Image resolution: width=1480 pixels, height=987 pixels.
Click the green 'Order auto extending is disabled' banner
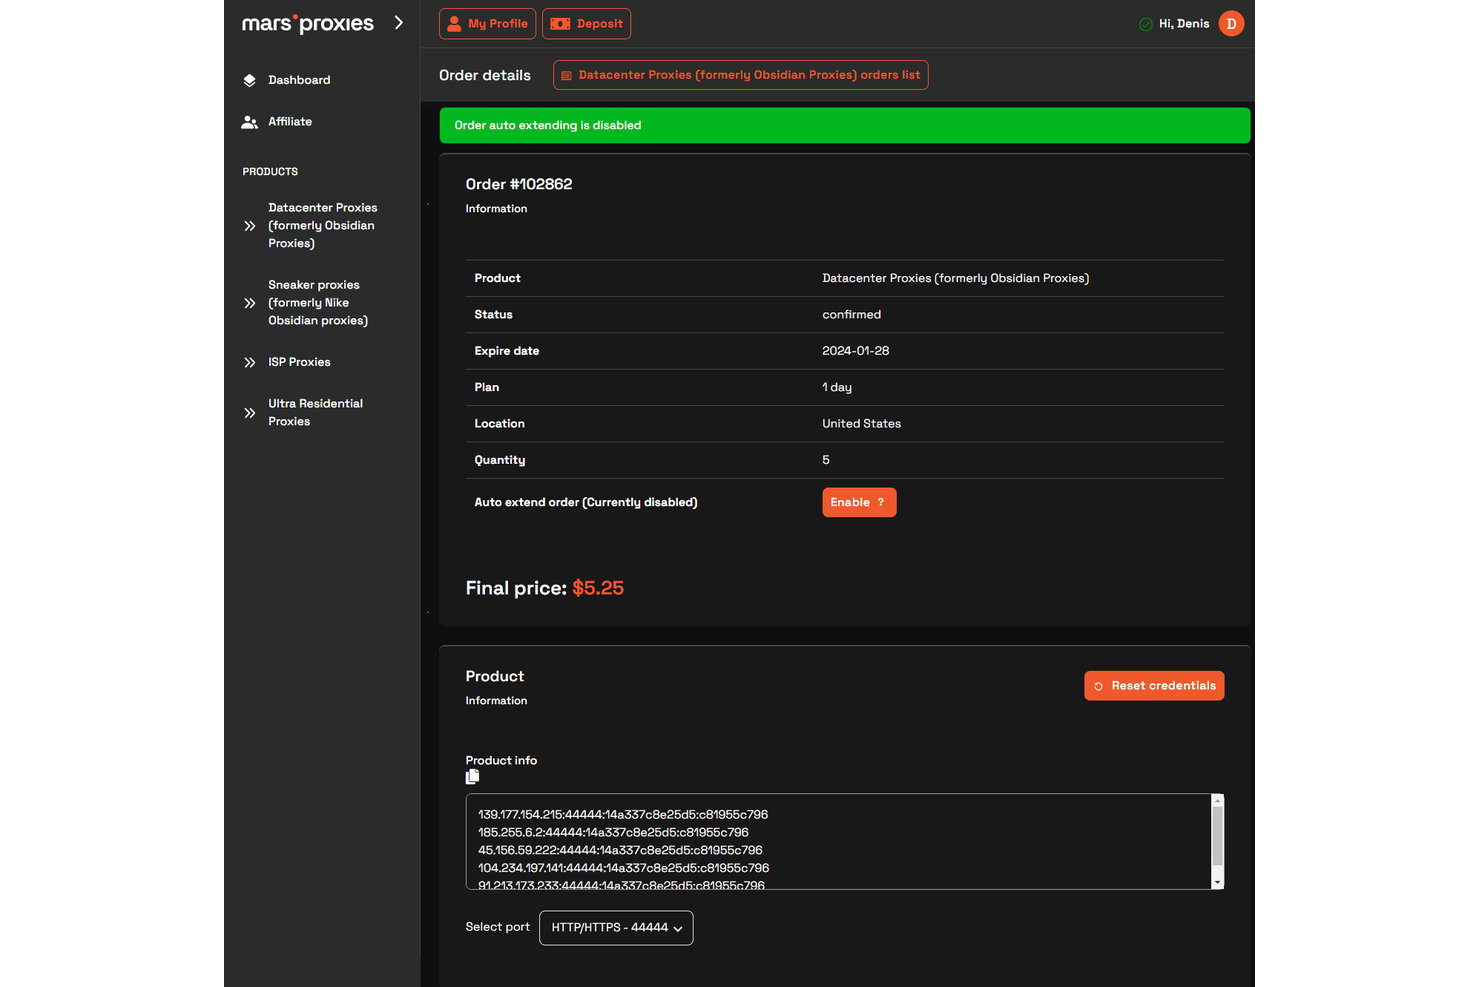tap(845, 126)
